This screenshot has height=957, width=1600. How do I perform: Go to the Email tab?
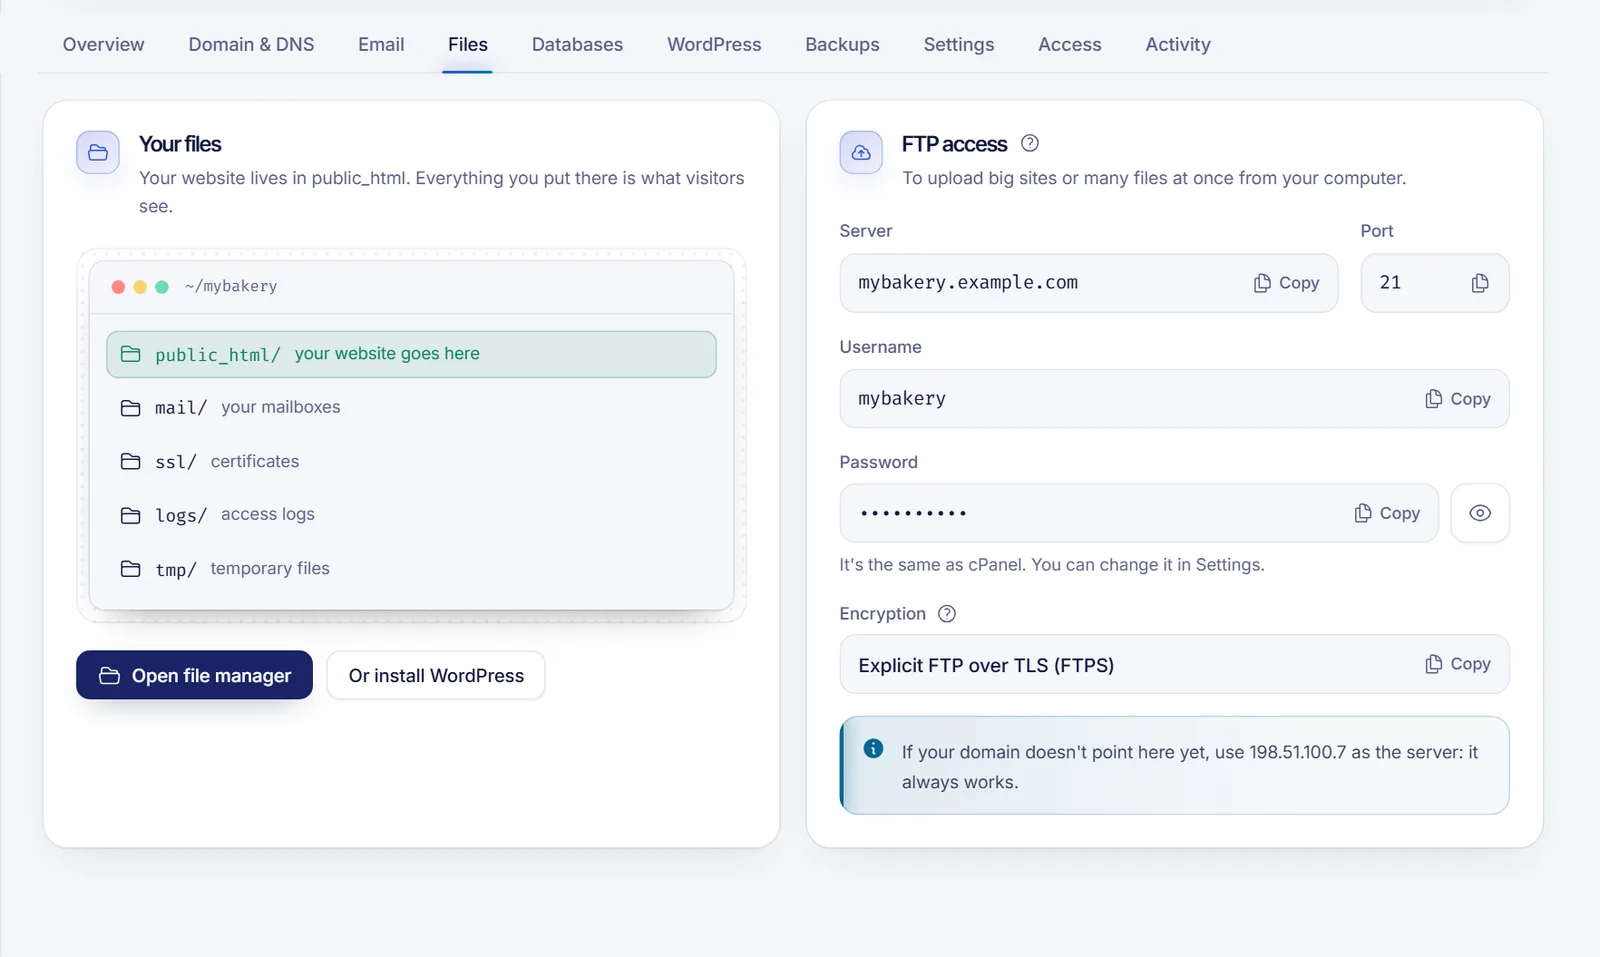tap(381, 44)
